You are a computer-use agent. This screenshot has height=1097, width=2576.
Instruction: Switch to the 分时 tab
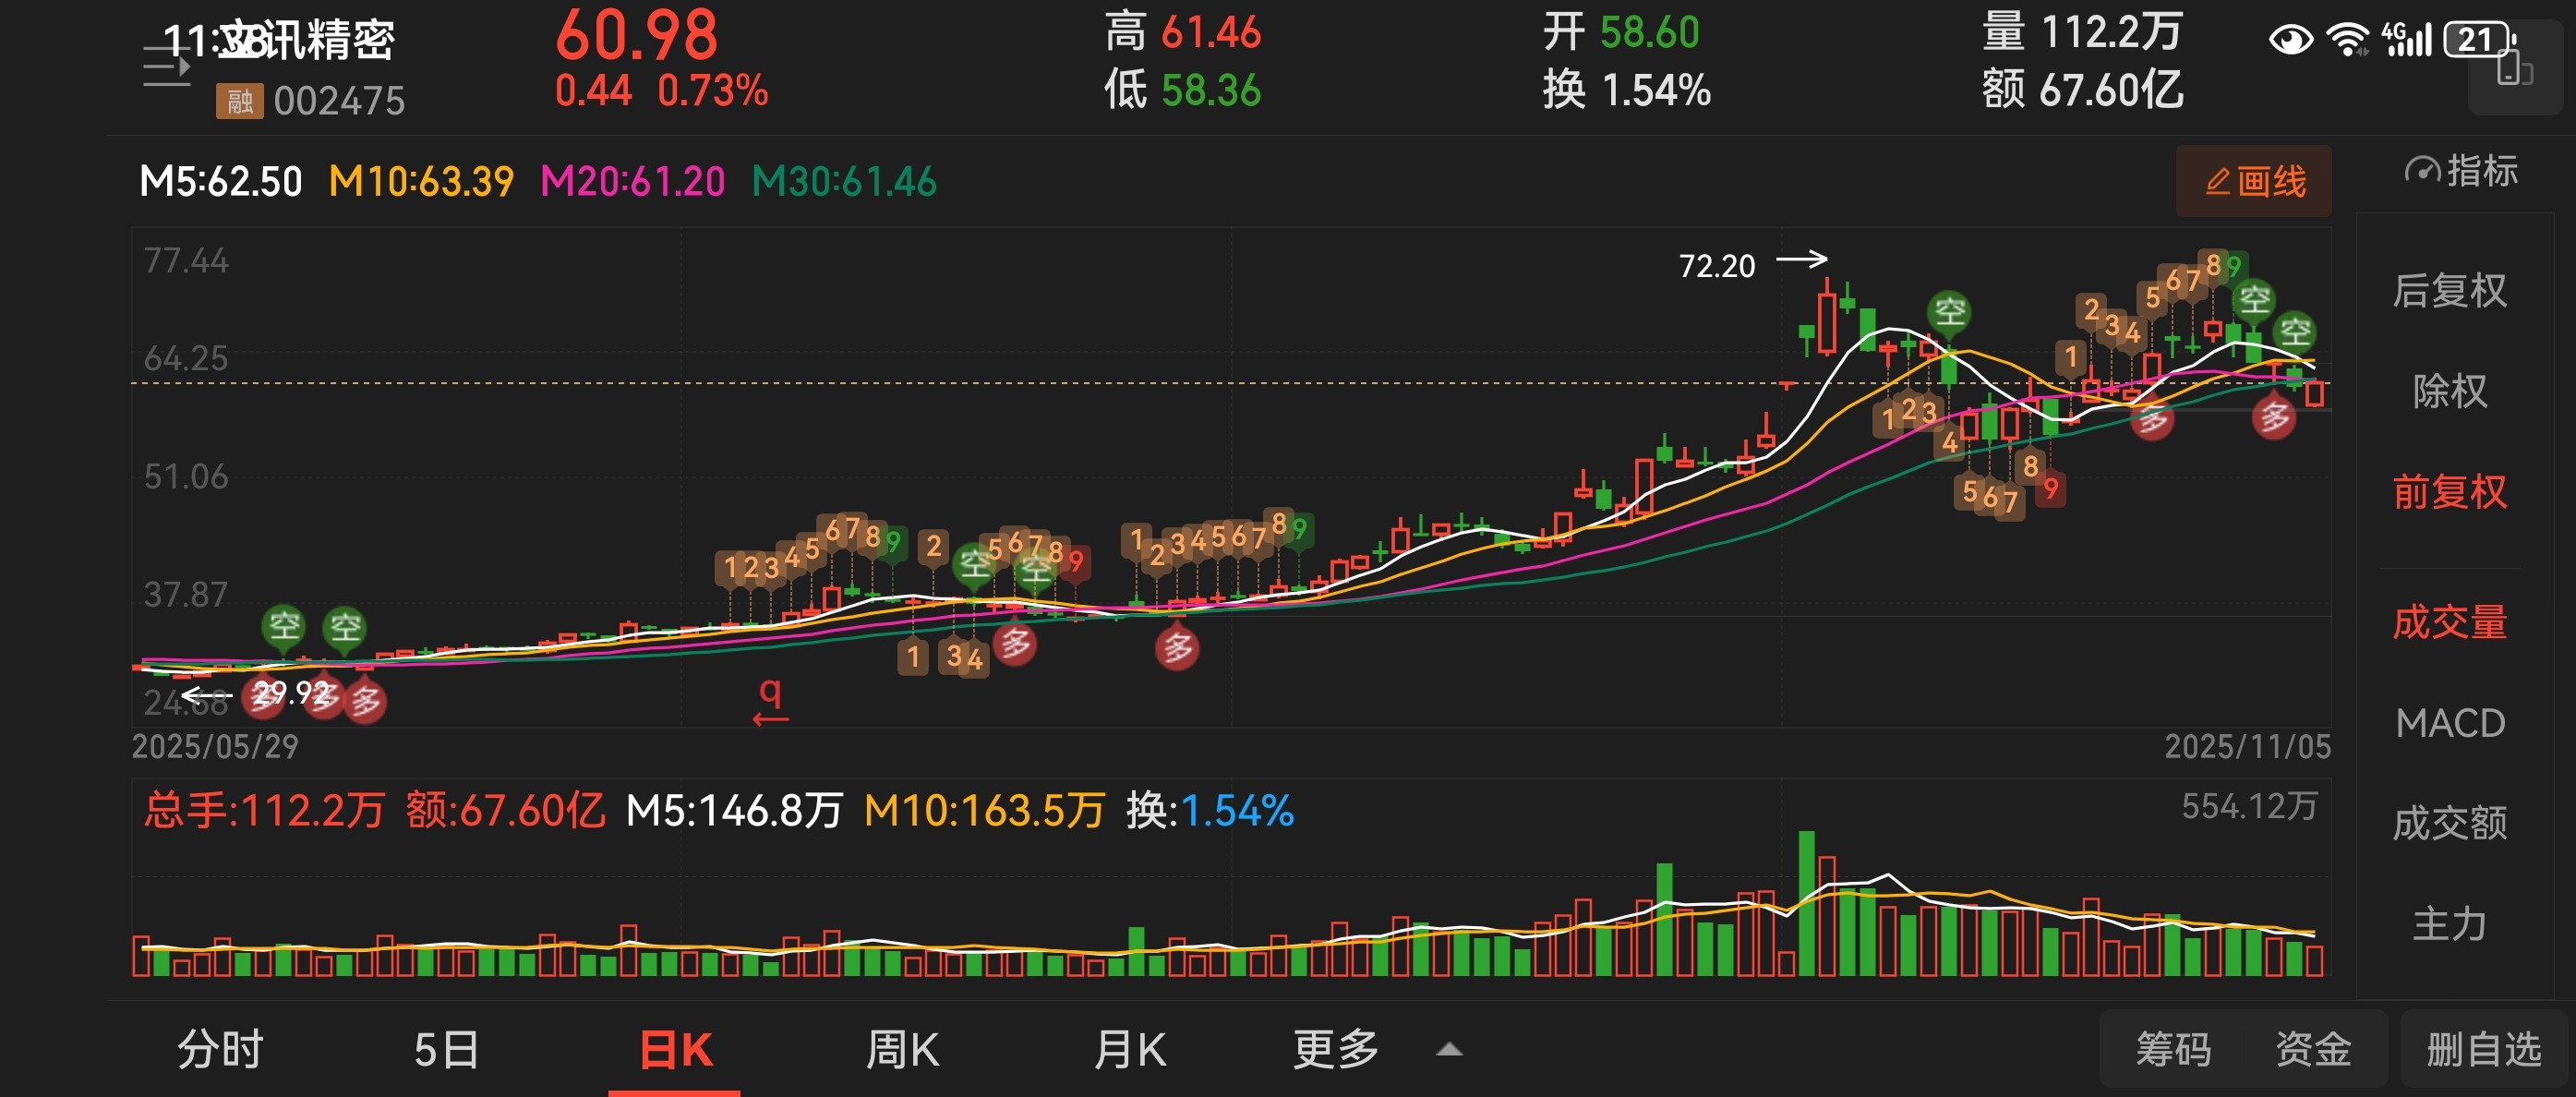(x=220, y=1050)
